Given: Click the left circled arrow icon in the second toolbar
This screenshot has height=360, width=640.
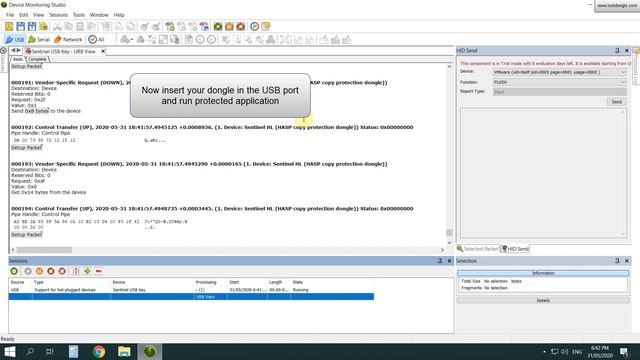Looking at the screenshot, I should click(x=200, y=40).
